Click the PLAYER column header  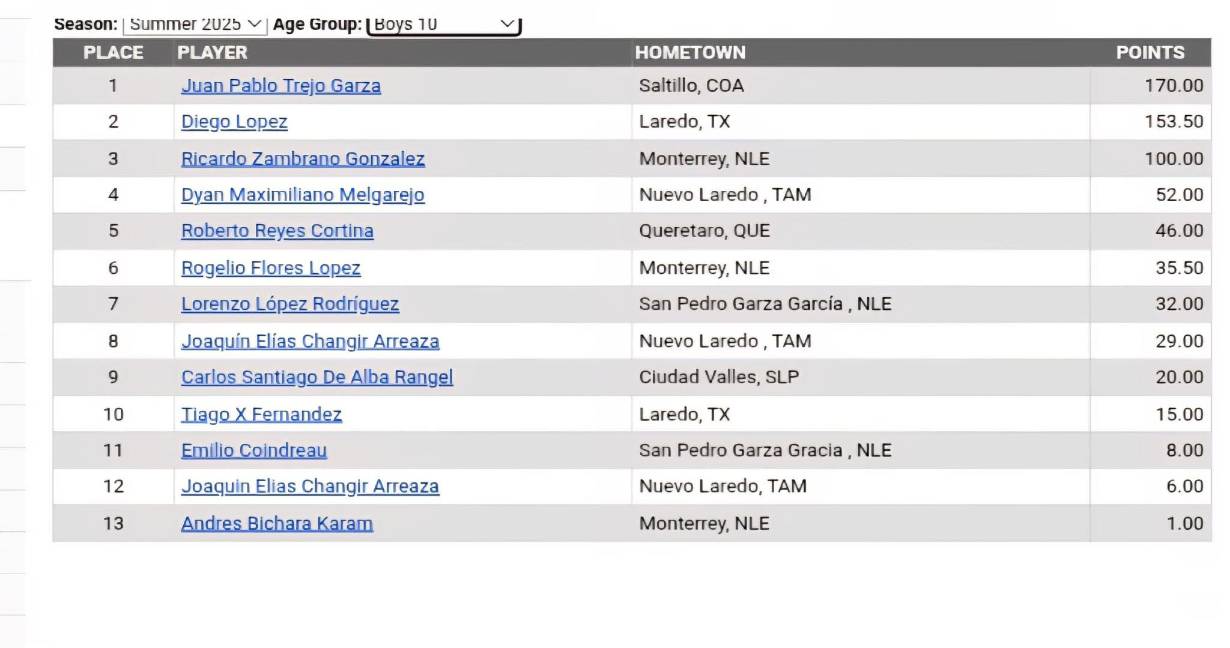point(212,52)
